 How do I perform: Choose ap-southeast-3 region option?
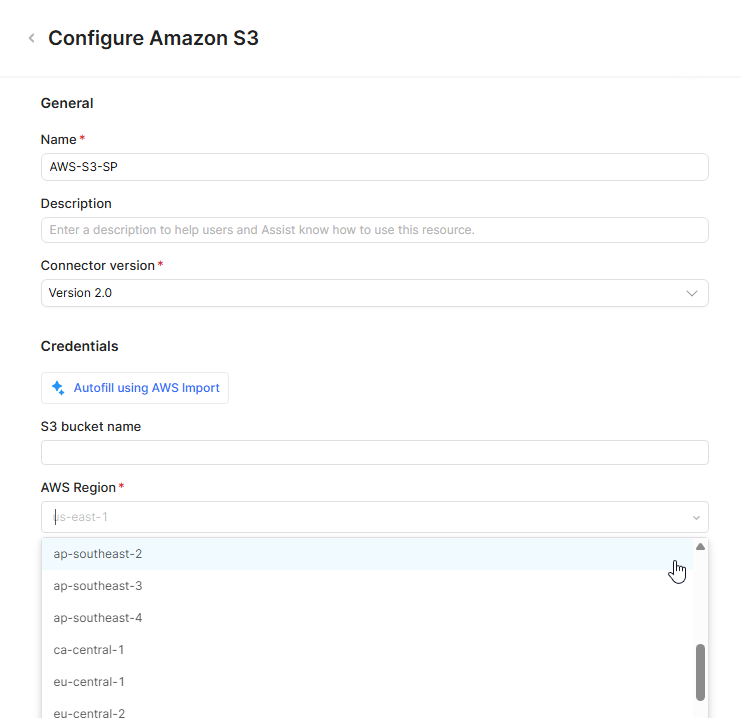tap(98, 586)
